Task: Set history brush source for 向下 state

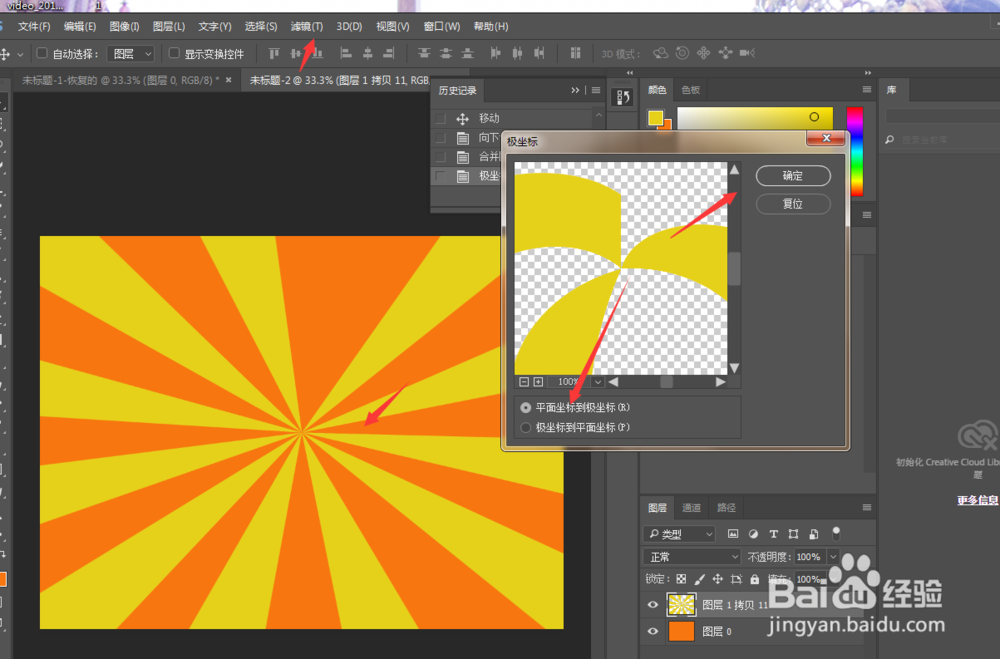Action: point(440,138)
